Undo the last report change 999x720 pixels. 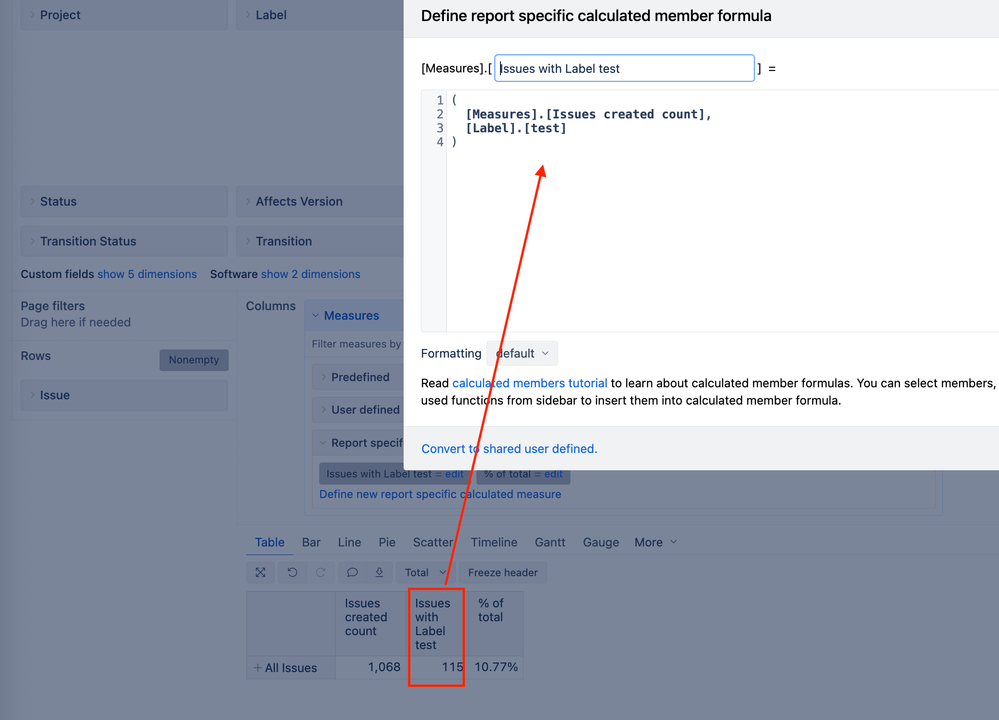pyautogui.click(x=290, y=572)
